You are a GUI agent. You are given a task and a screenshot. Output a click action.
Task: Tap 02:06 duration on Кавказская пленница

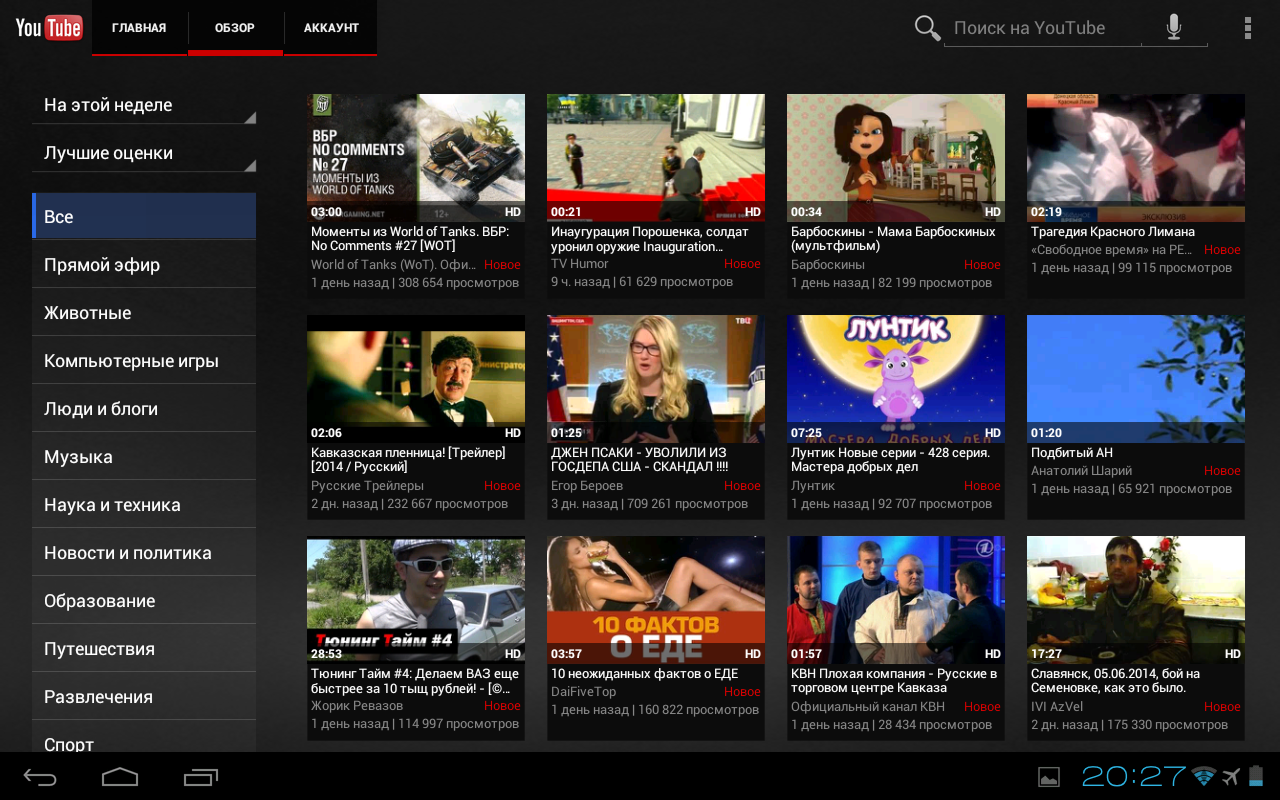click(326, 433)
